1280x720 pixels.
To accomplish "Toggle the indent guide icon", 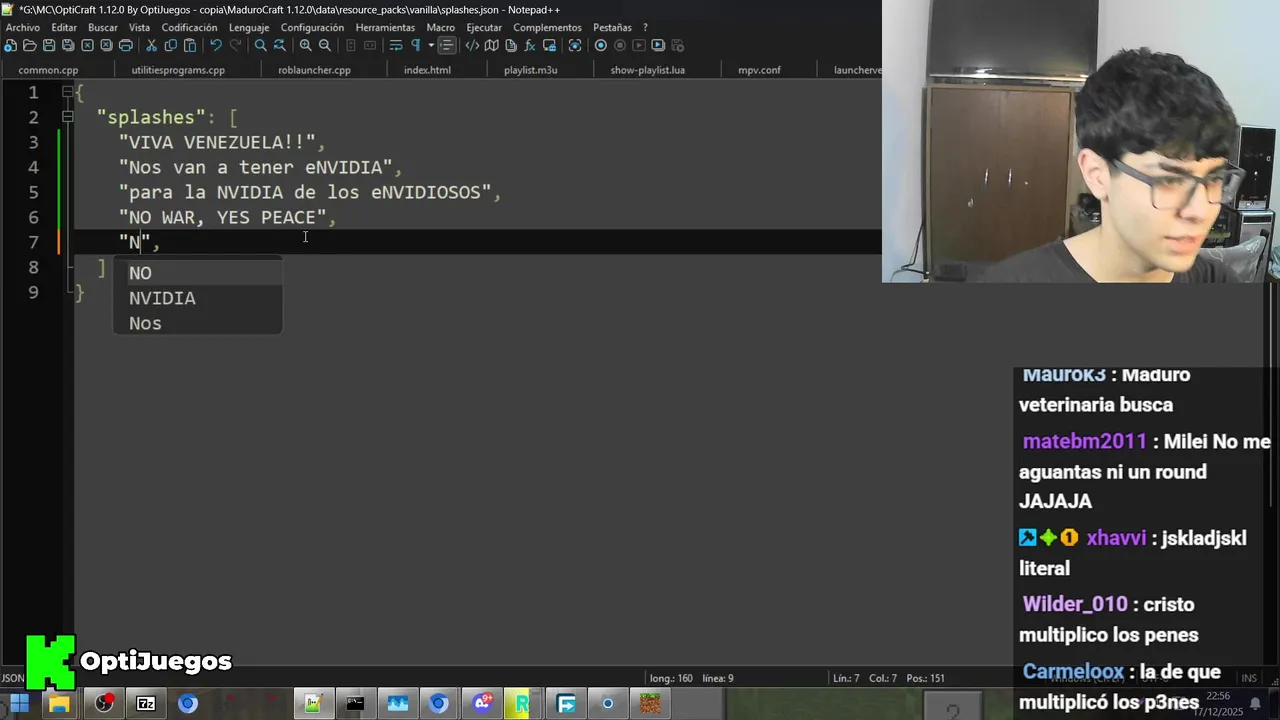I will (x=447, y=45).
